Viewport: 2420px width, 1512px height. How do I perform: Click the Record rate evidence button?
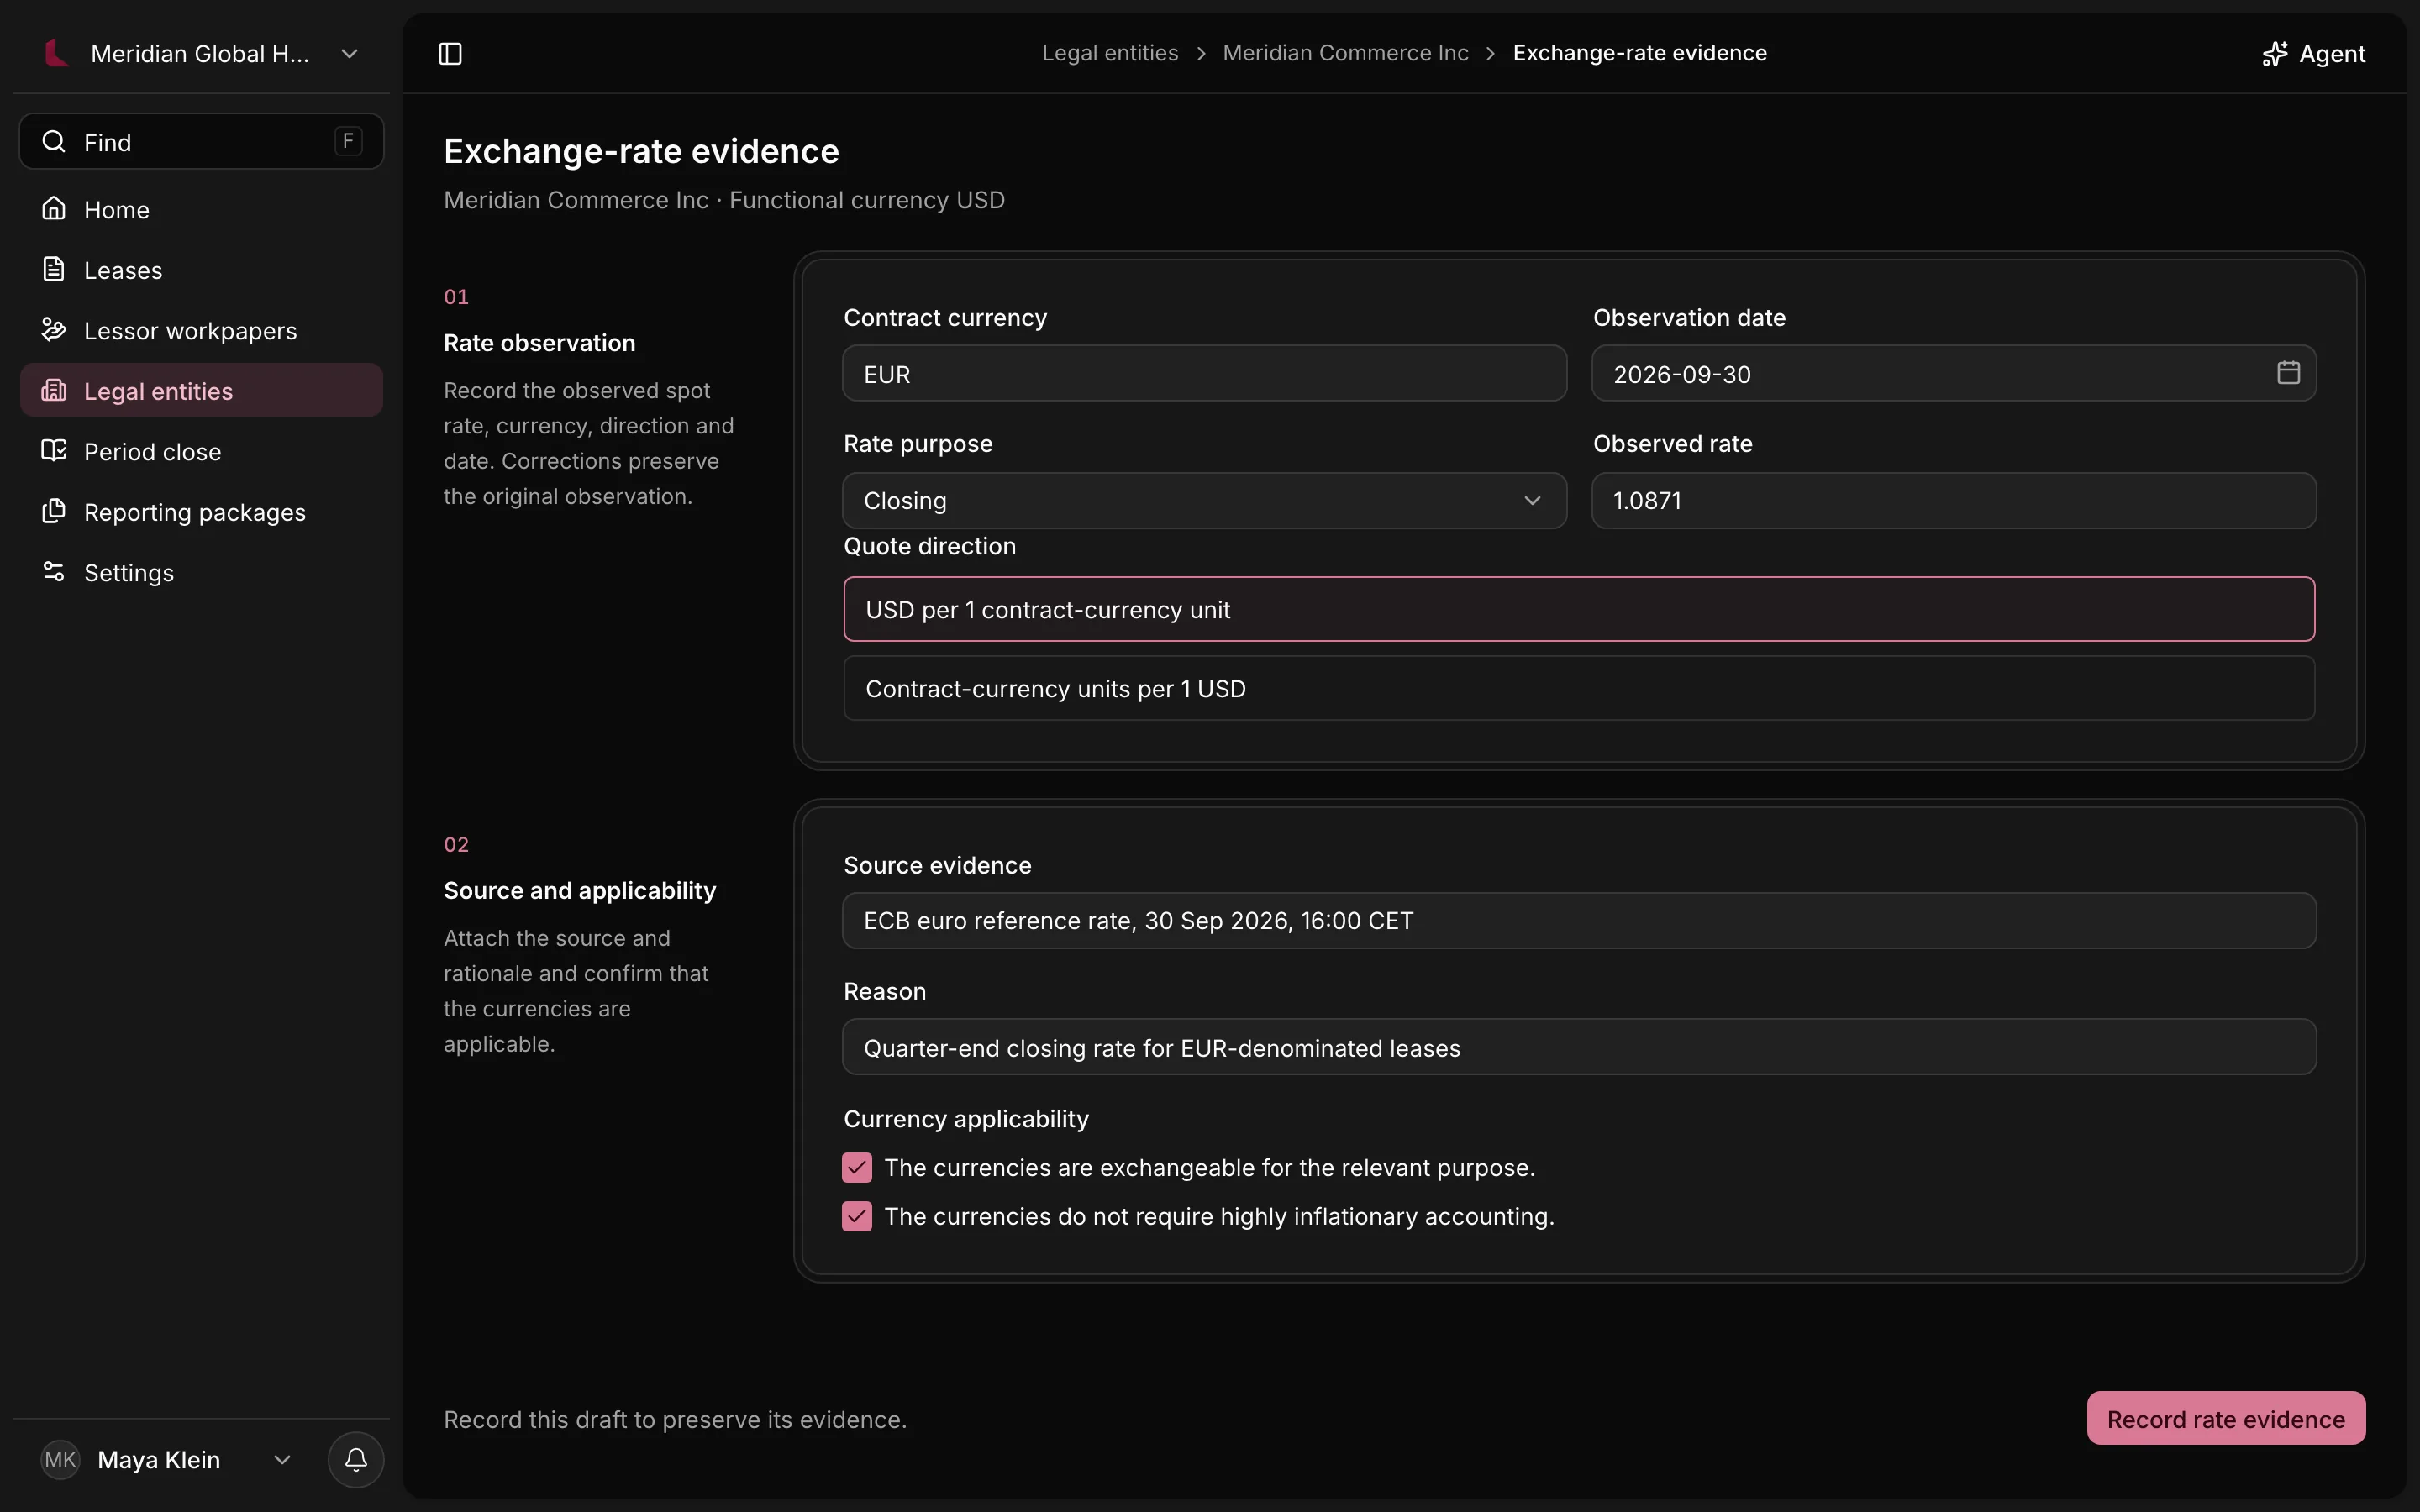coord(2226,1418)
